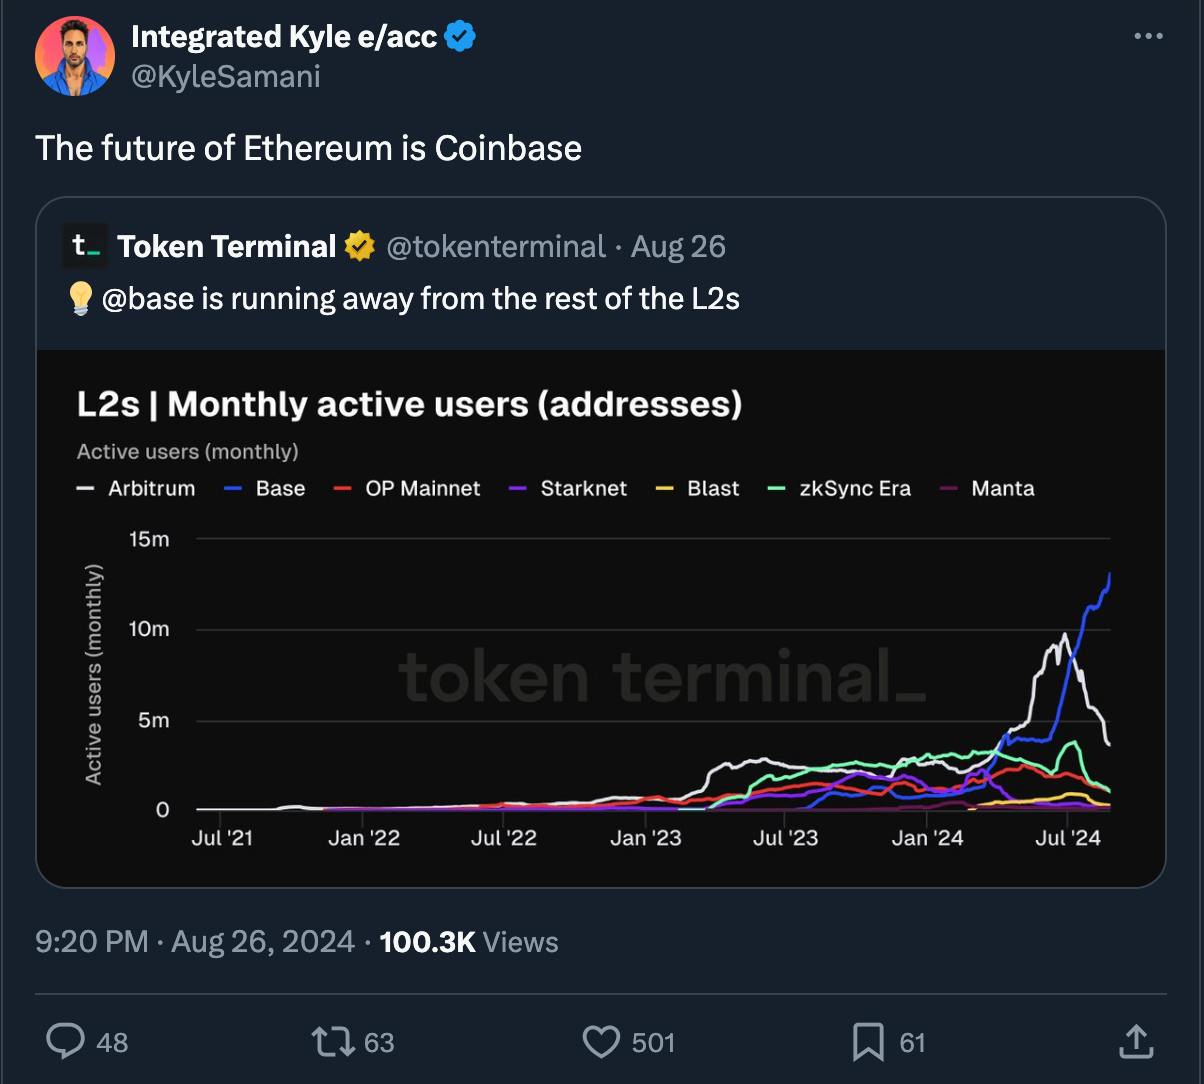Click the 100.3K Views count
This screenshot has width=1204, height=1084.
[469, 941]
